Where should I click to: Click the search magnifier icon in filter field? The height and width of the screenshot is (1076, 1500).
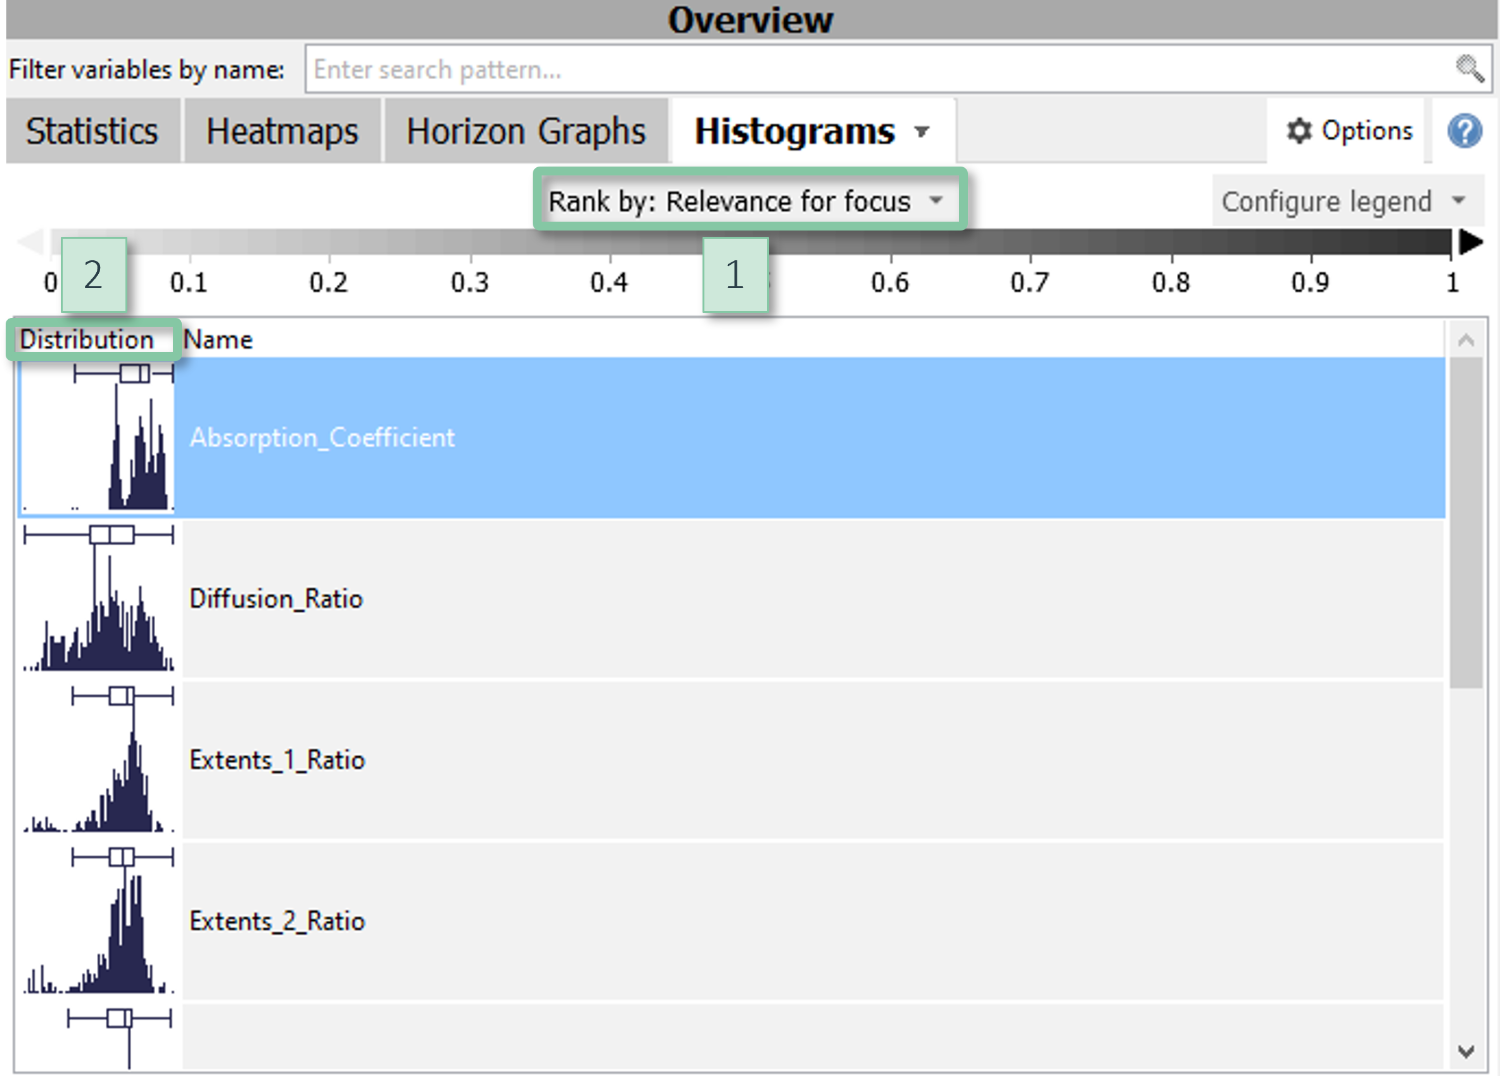1468,69
